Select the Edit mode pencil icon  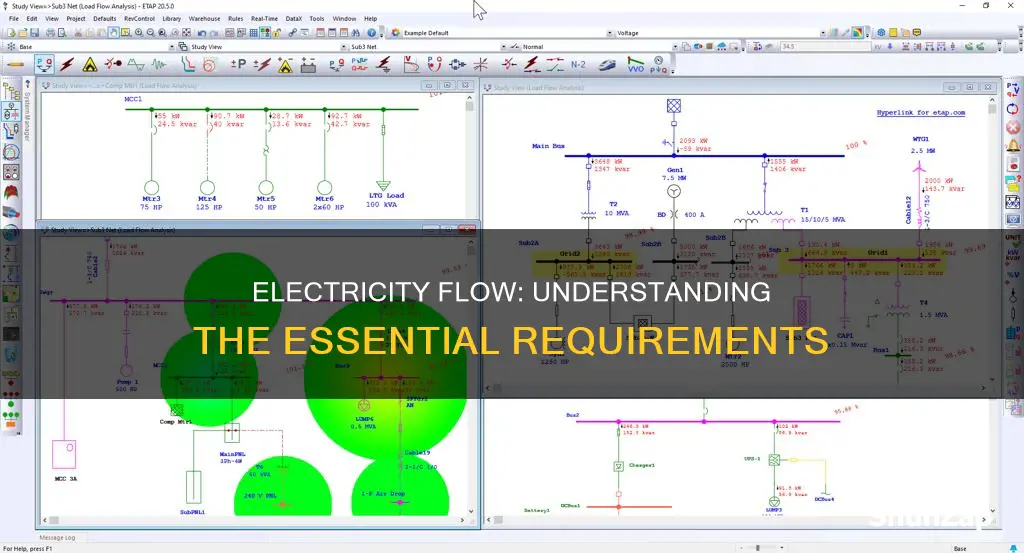16,65
